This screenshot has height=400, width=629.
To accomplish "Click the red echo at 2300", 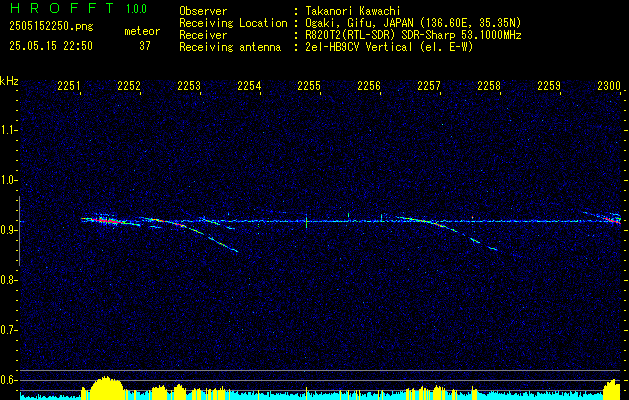I will coord(614,220).
